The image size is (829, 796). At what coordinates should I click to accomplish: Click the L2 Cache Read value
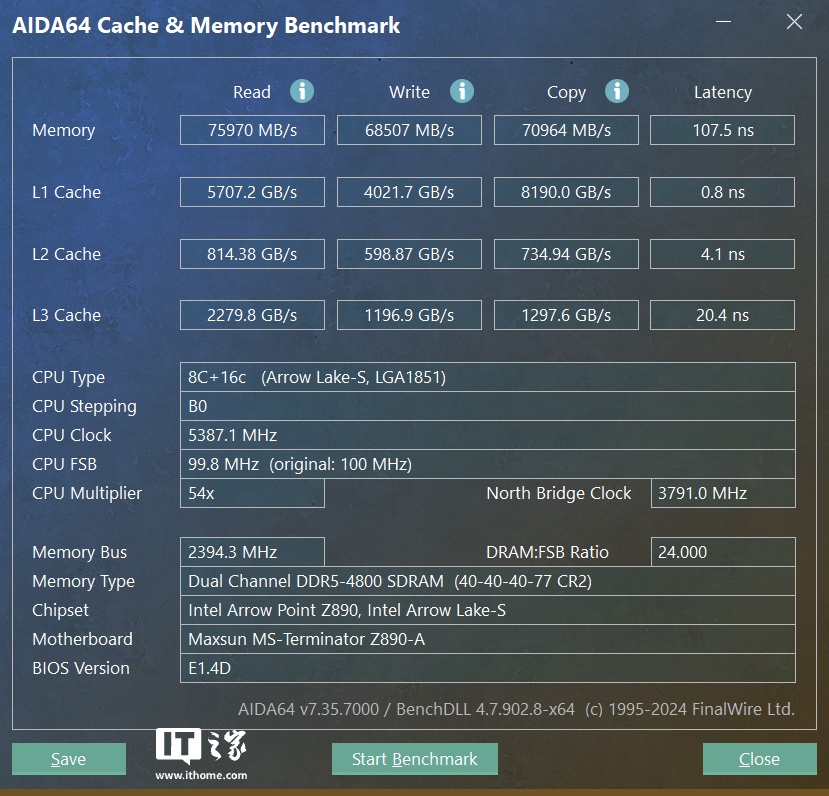click(x=252, y=254)
